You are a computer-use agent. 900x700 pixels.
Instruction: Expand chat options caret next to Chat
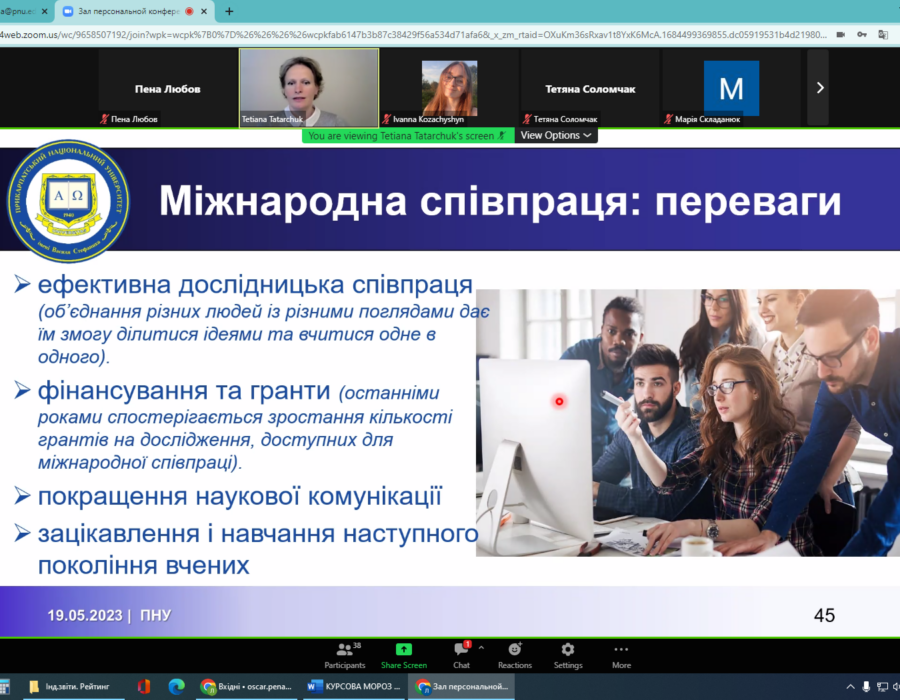[481, 648]
